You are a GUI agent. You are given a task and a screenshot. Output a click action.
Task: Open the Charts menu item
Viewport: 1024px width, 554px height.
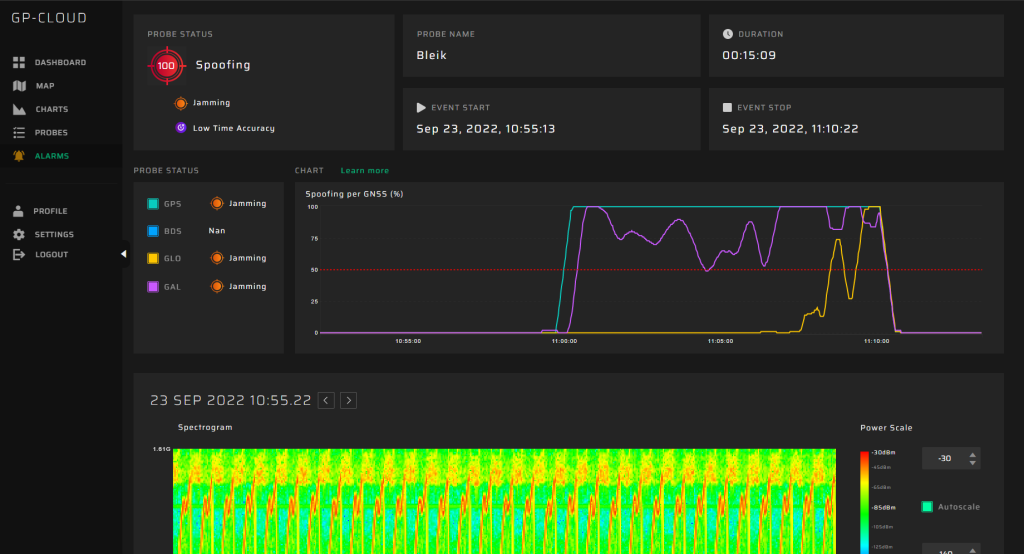tap(52, 110)
